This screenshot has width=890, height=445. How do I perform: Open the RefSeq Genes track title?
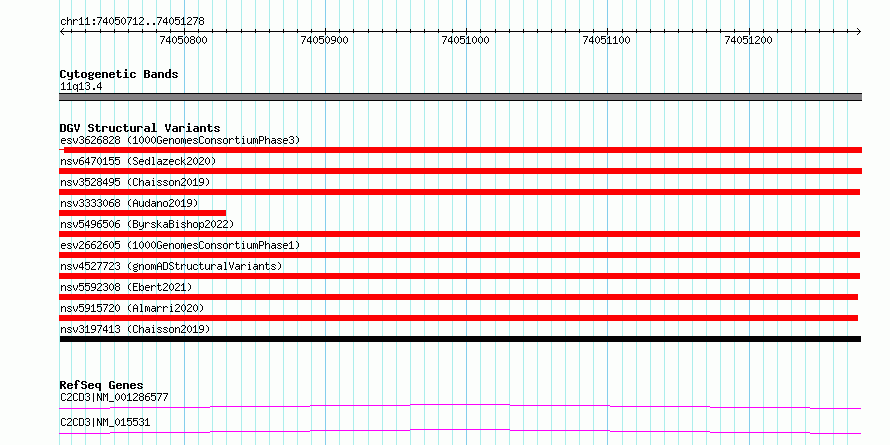[102, 385]
